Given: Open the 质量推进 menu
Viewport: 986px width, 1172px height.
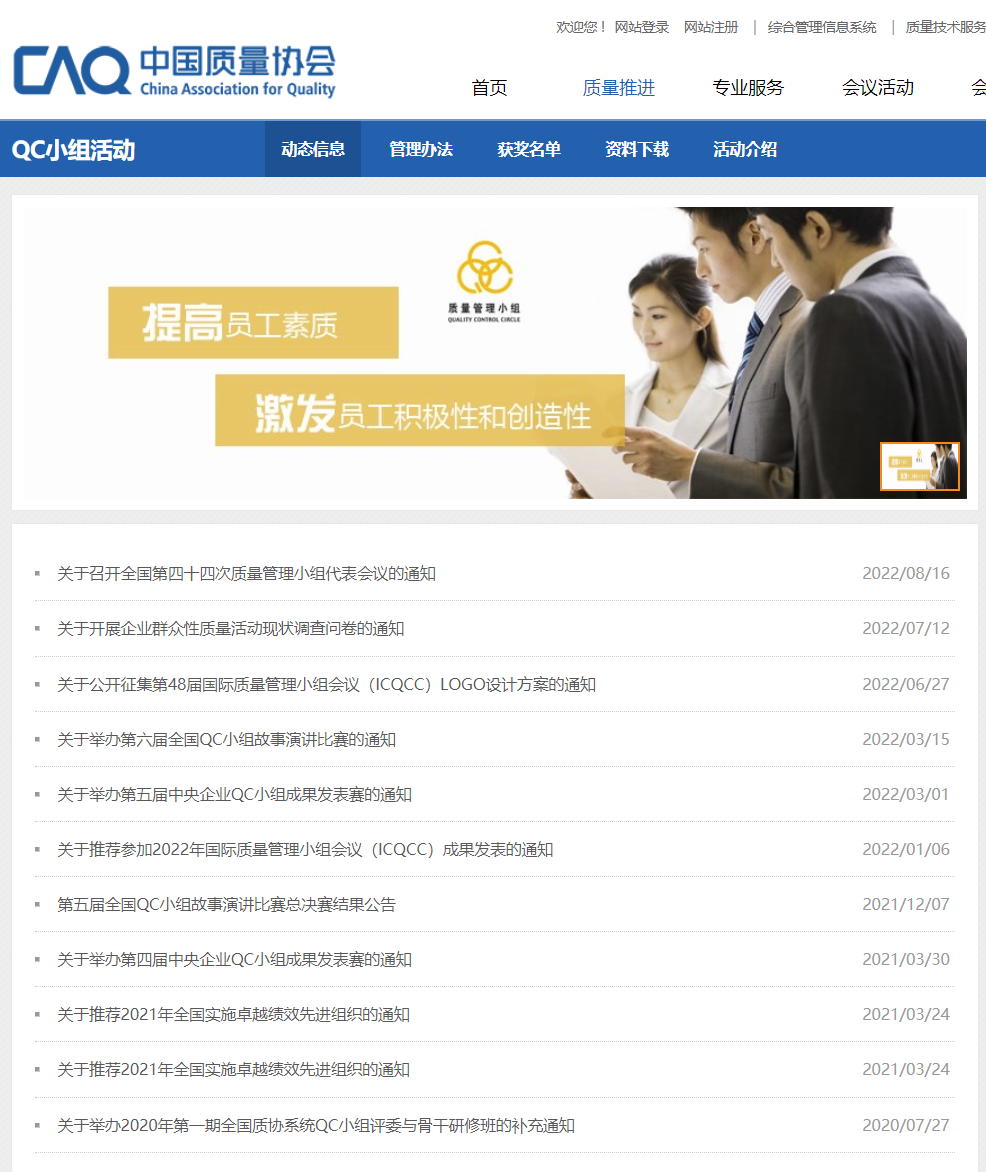Looking at the screenshot, I should click(x=618, y=88).
